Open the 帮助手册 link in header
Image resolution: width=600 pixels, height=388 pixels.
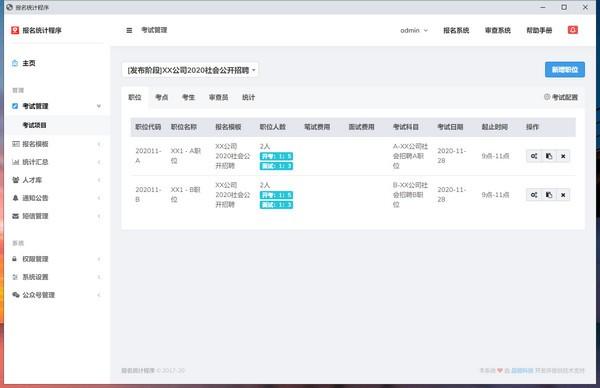539,30
